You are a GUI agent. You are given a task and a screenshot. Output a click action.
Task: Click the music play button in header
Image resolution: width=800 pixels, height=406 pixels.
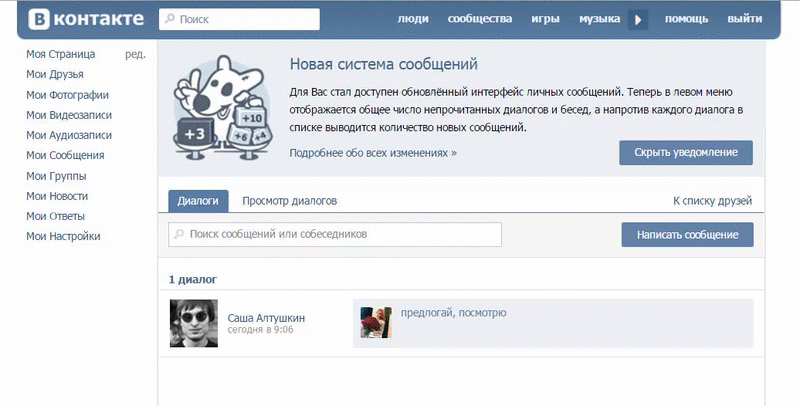[638, 20]
